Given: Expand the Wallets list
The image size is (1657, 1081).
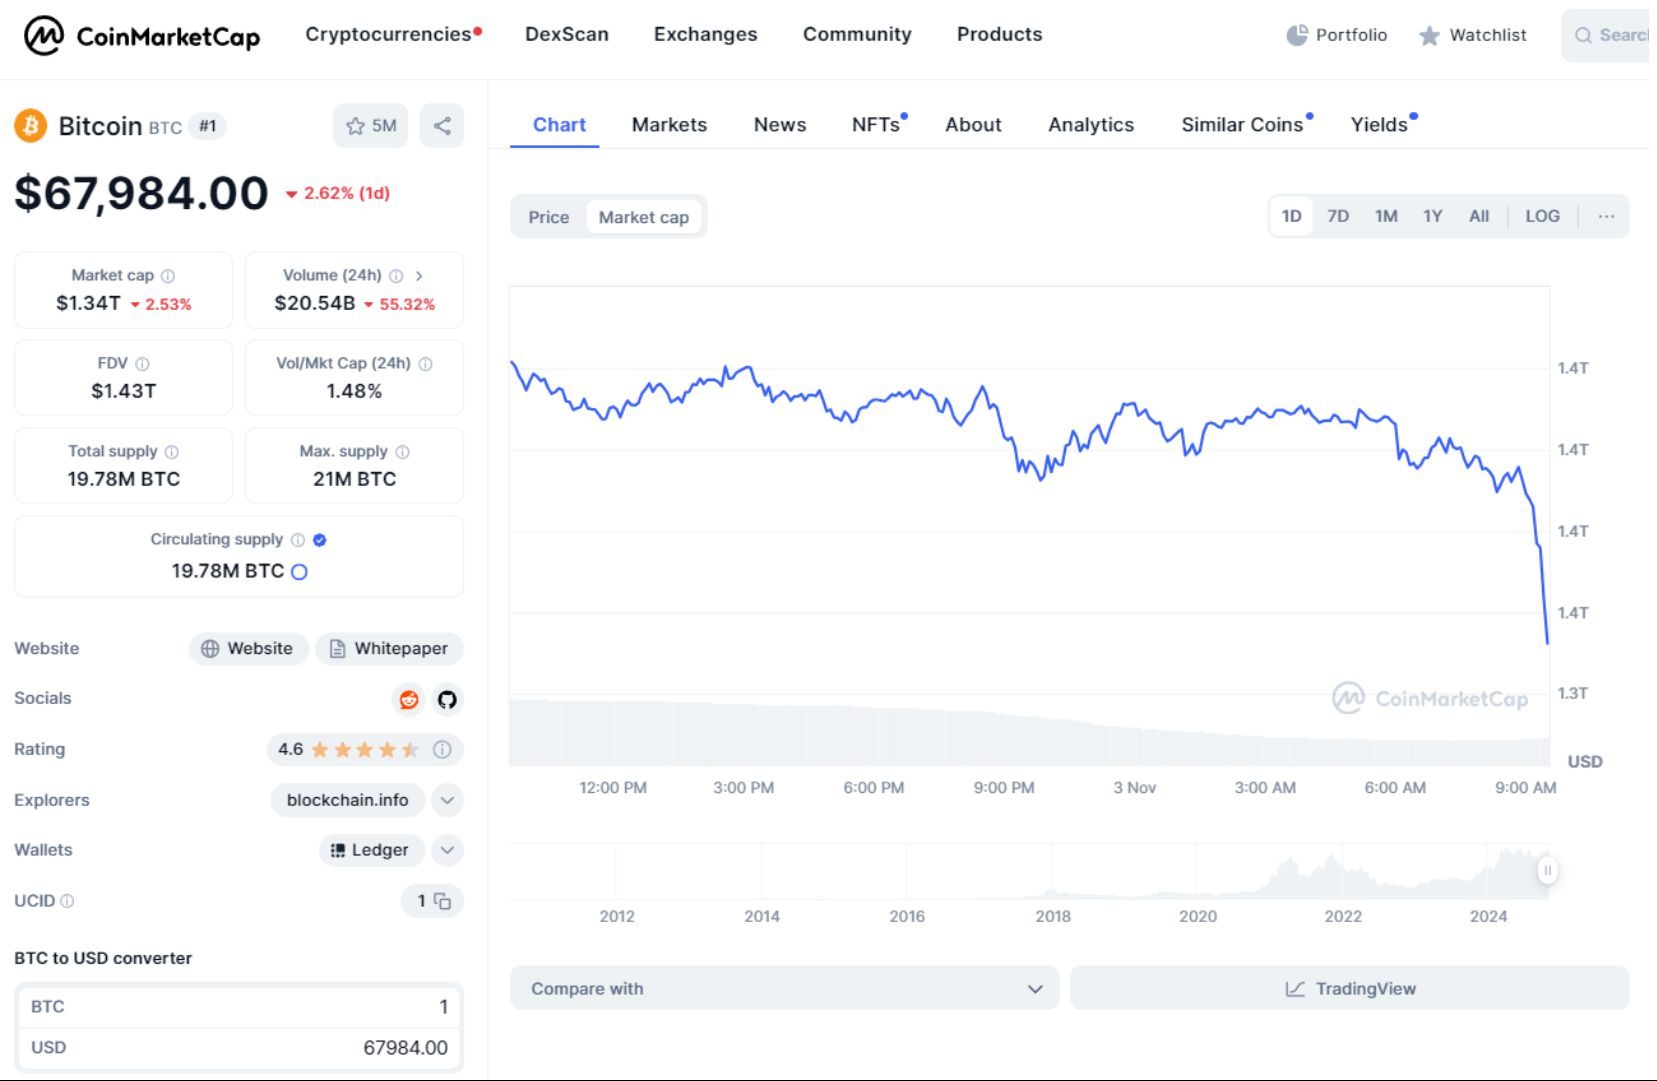Looking at the screenshot, I should pos(447,850).
